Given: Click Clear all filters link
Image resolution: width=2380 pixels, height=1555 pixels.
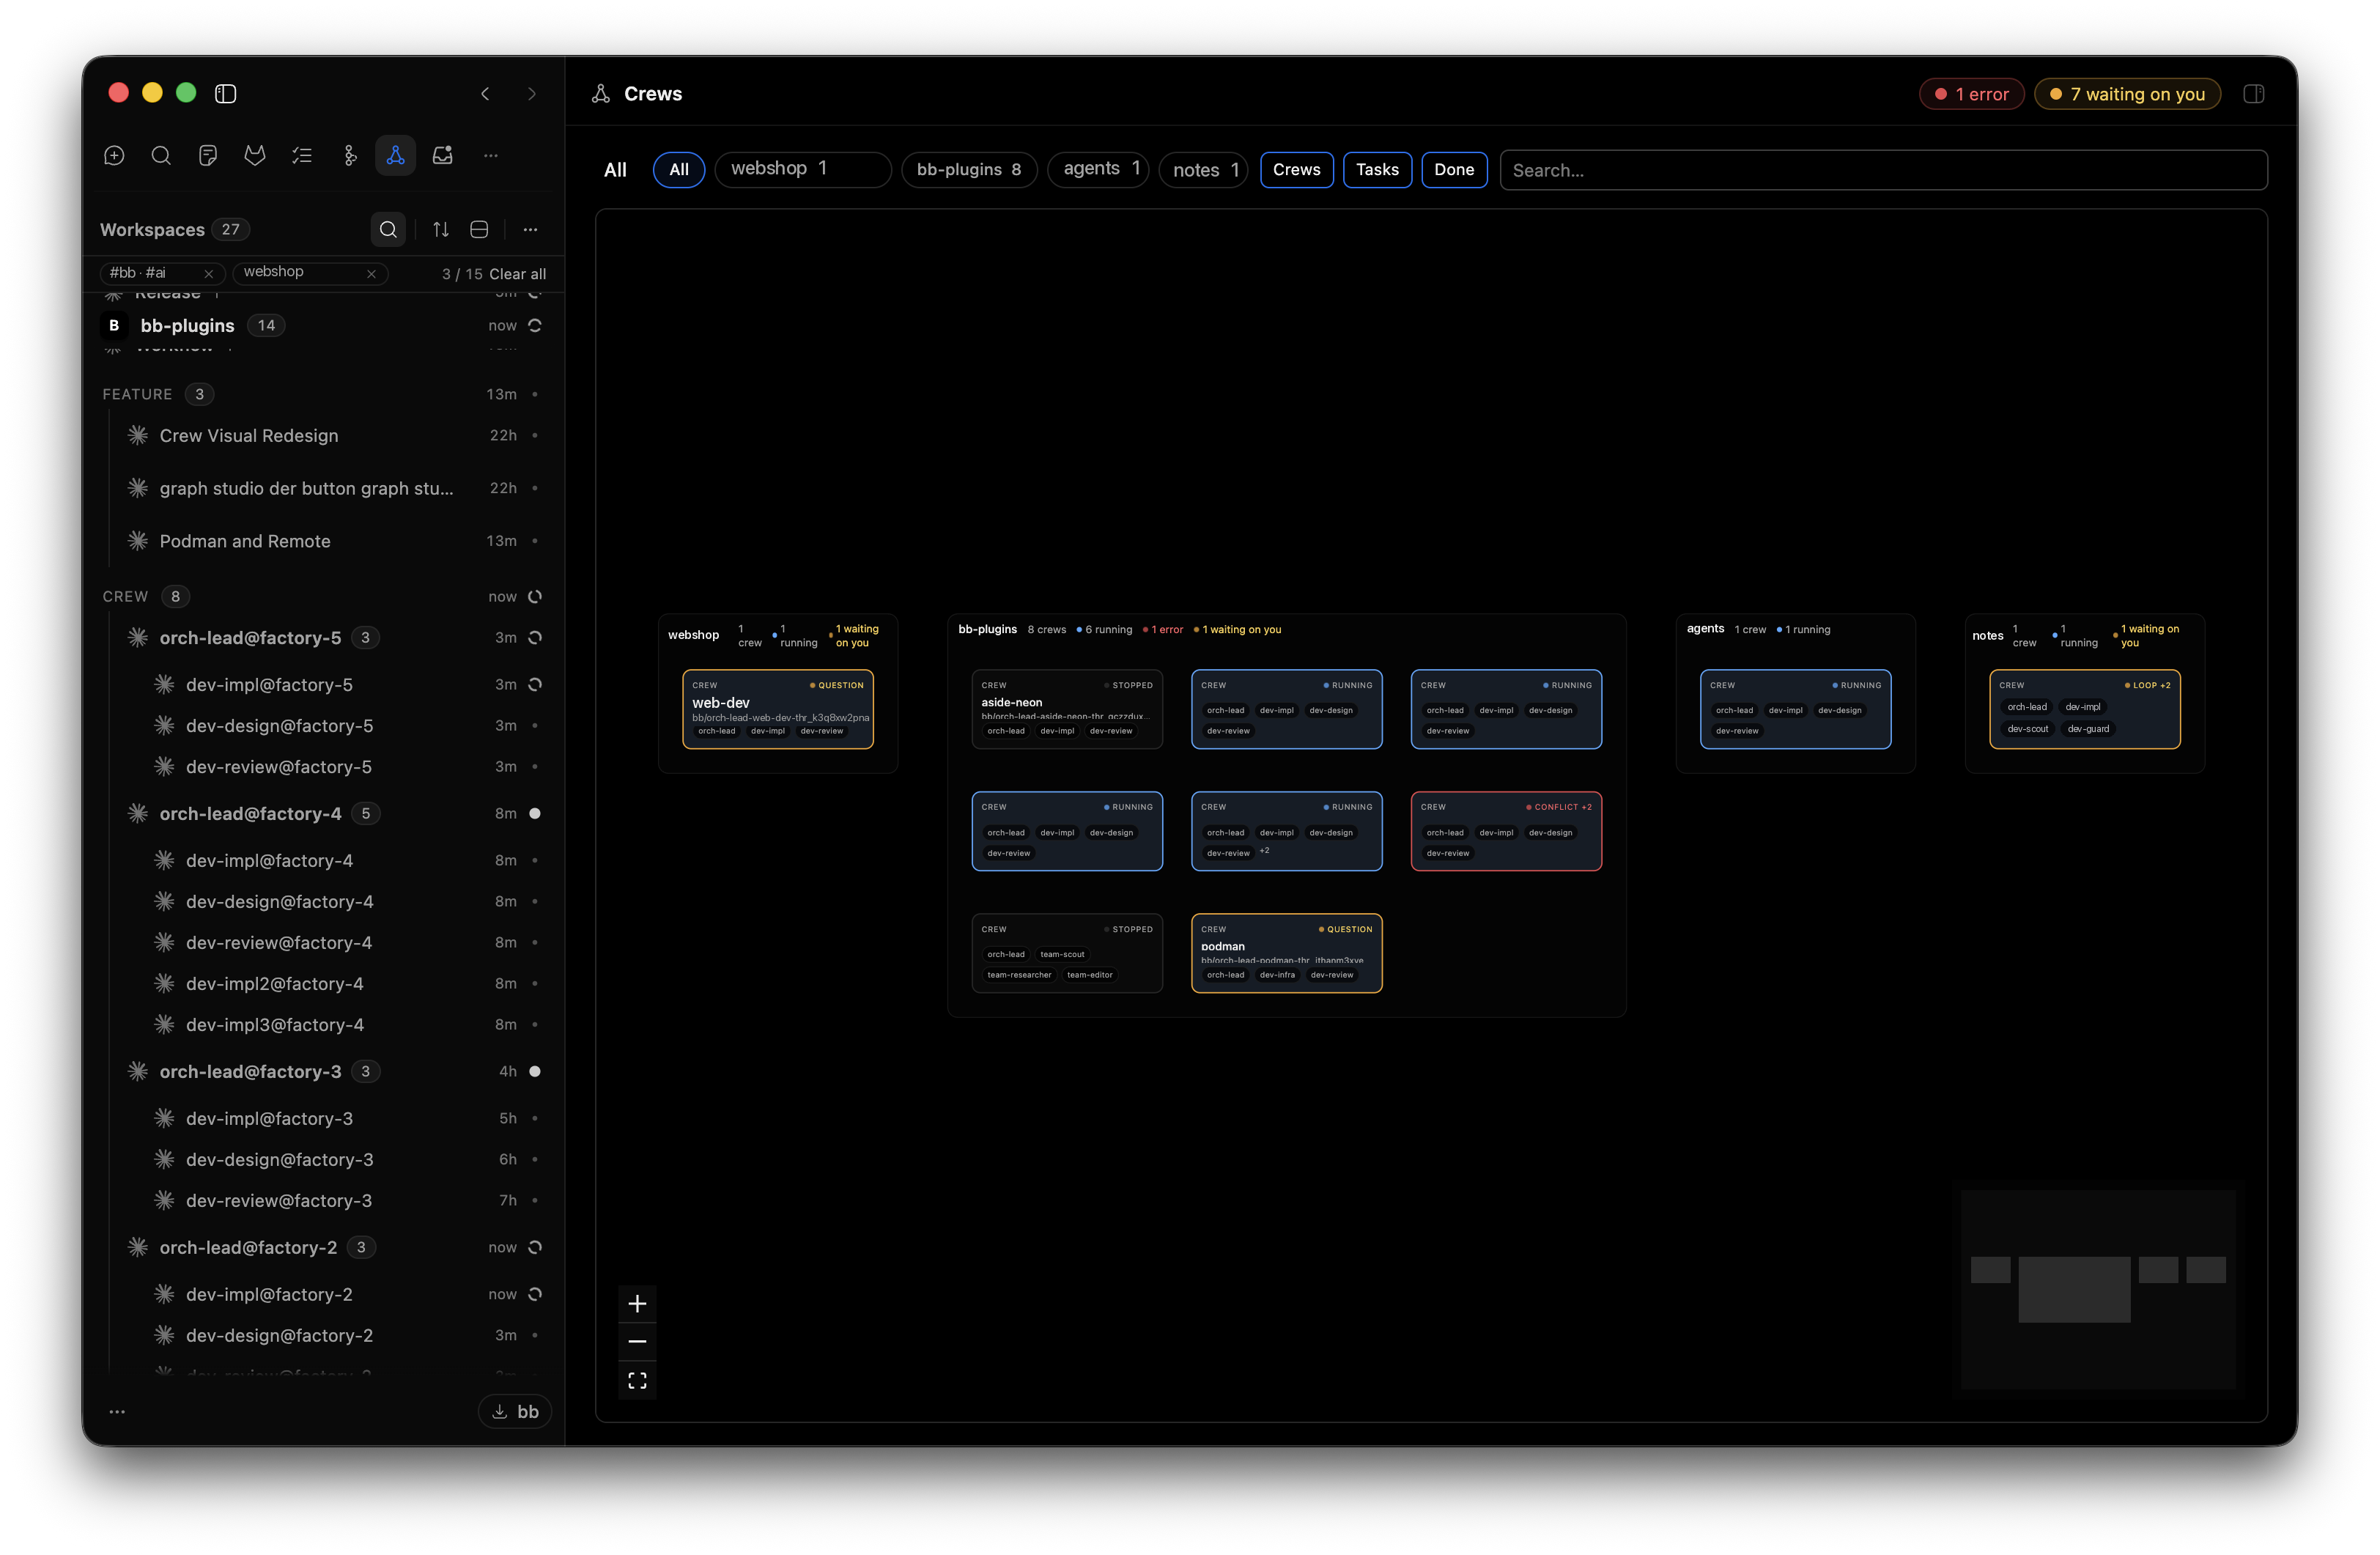Looking at the screenshot, I should pyautogui.click(x=517, y=273).
